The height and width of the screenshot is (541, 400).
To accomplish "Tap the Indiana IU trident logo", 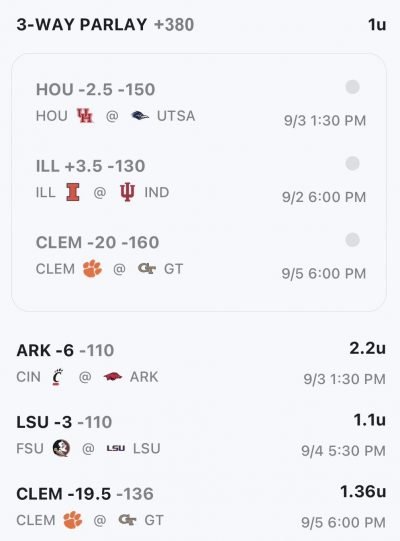I will point(127,192).
